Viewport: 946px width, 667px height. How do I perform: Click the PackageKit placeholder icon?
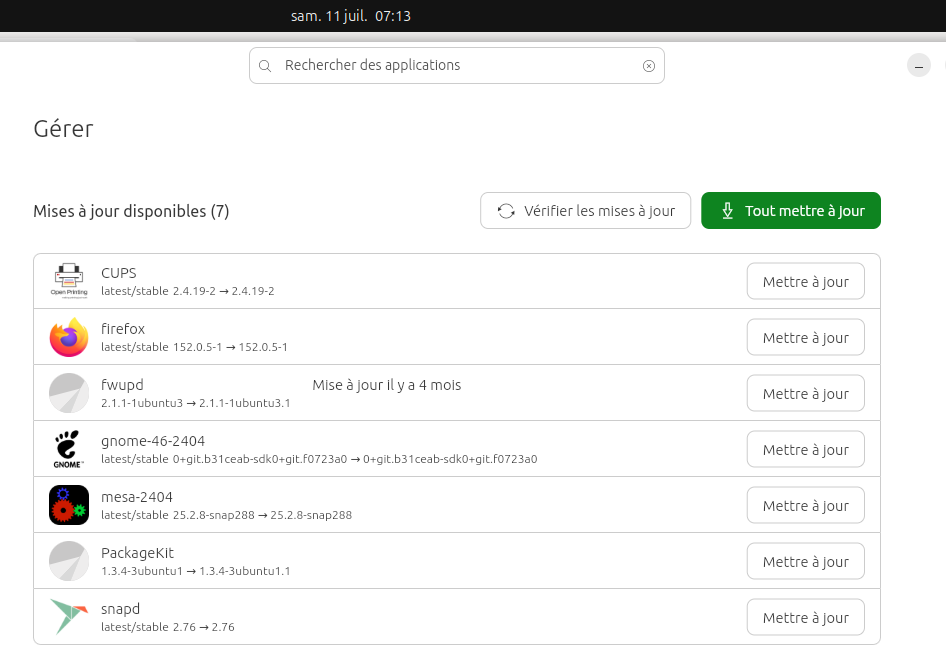click(x=69, y=561)
